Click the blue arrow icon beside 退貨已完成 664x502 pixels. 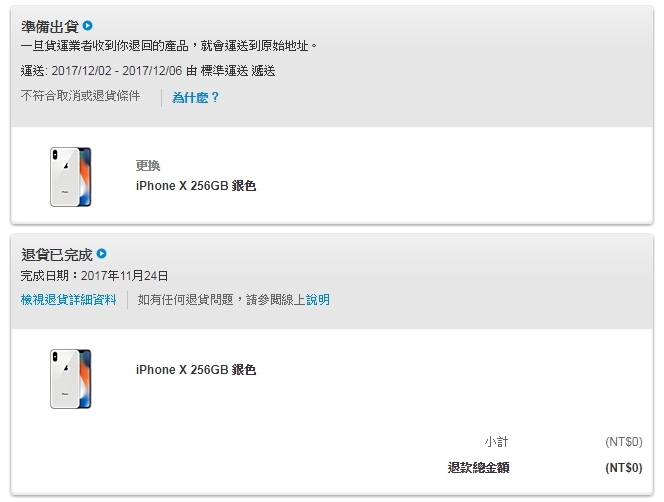click(102, 255)
